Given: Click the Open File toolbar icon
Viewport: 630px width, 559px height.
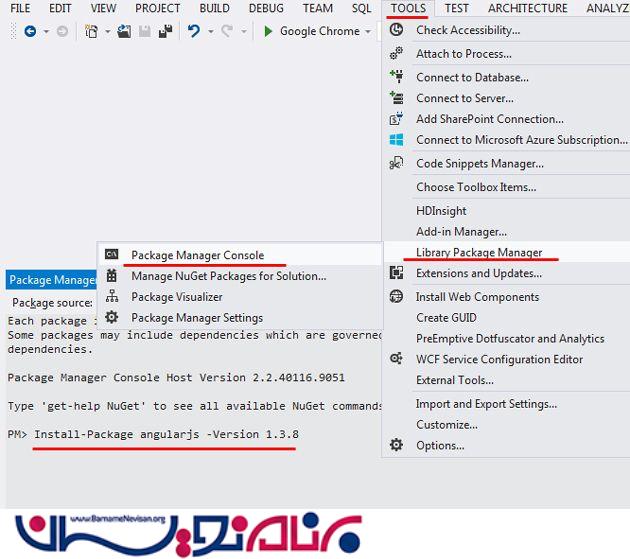Looking at the screenshot, I should pyautogui.click(x=124, y=32).
